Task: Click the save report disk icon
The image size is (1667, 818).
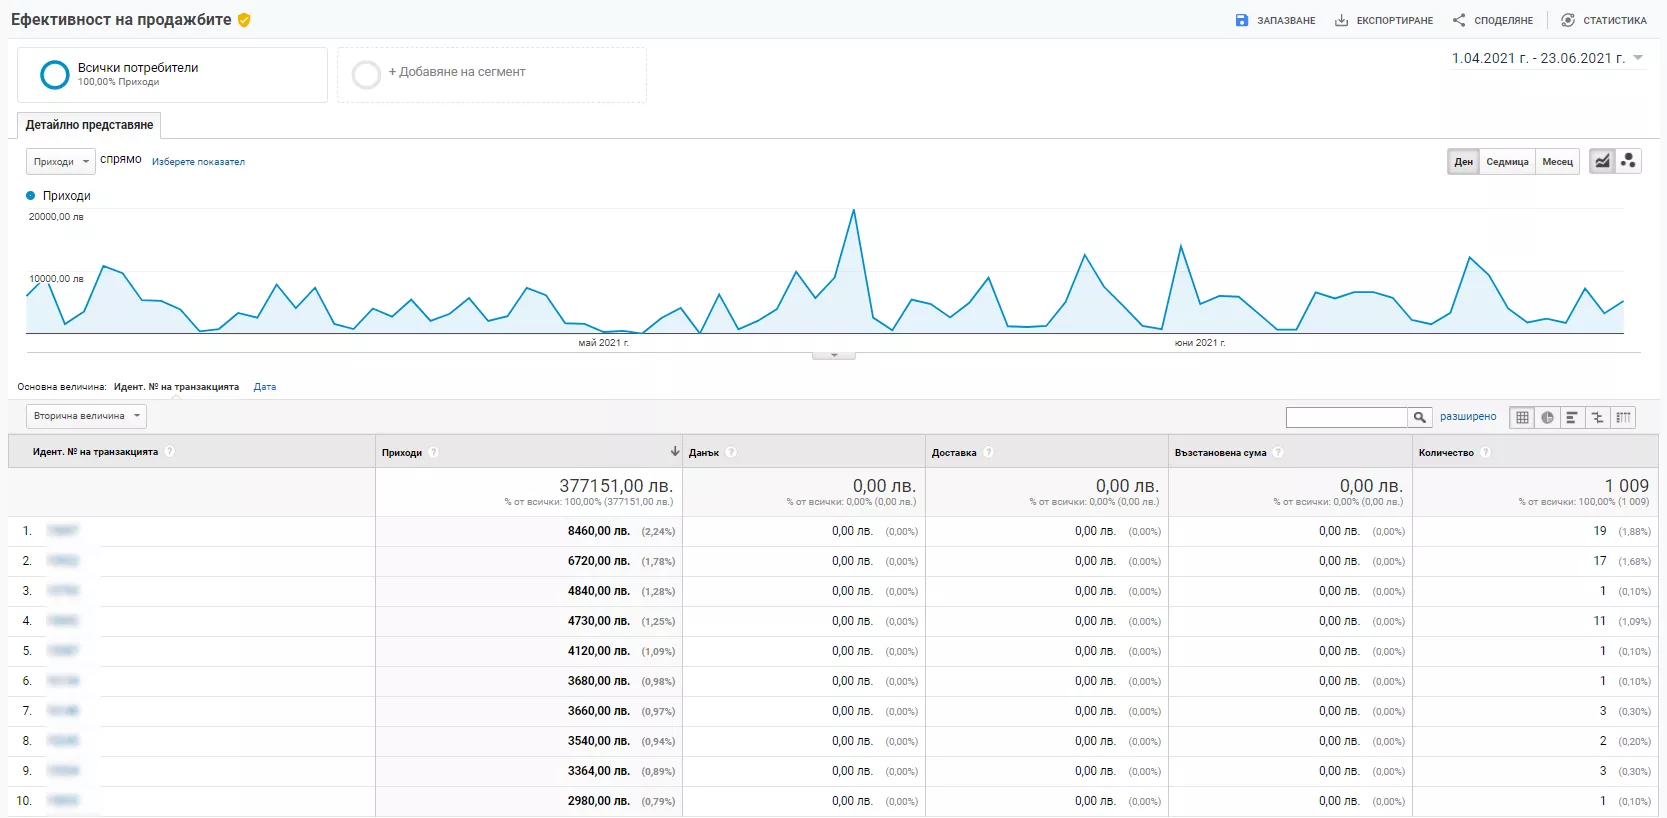Action: pyautogui.click(x=1241, y=20)
